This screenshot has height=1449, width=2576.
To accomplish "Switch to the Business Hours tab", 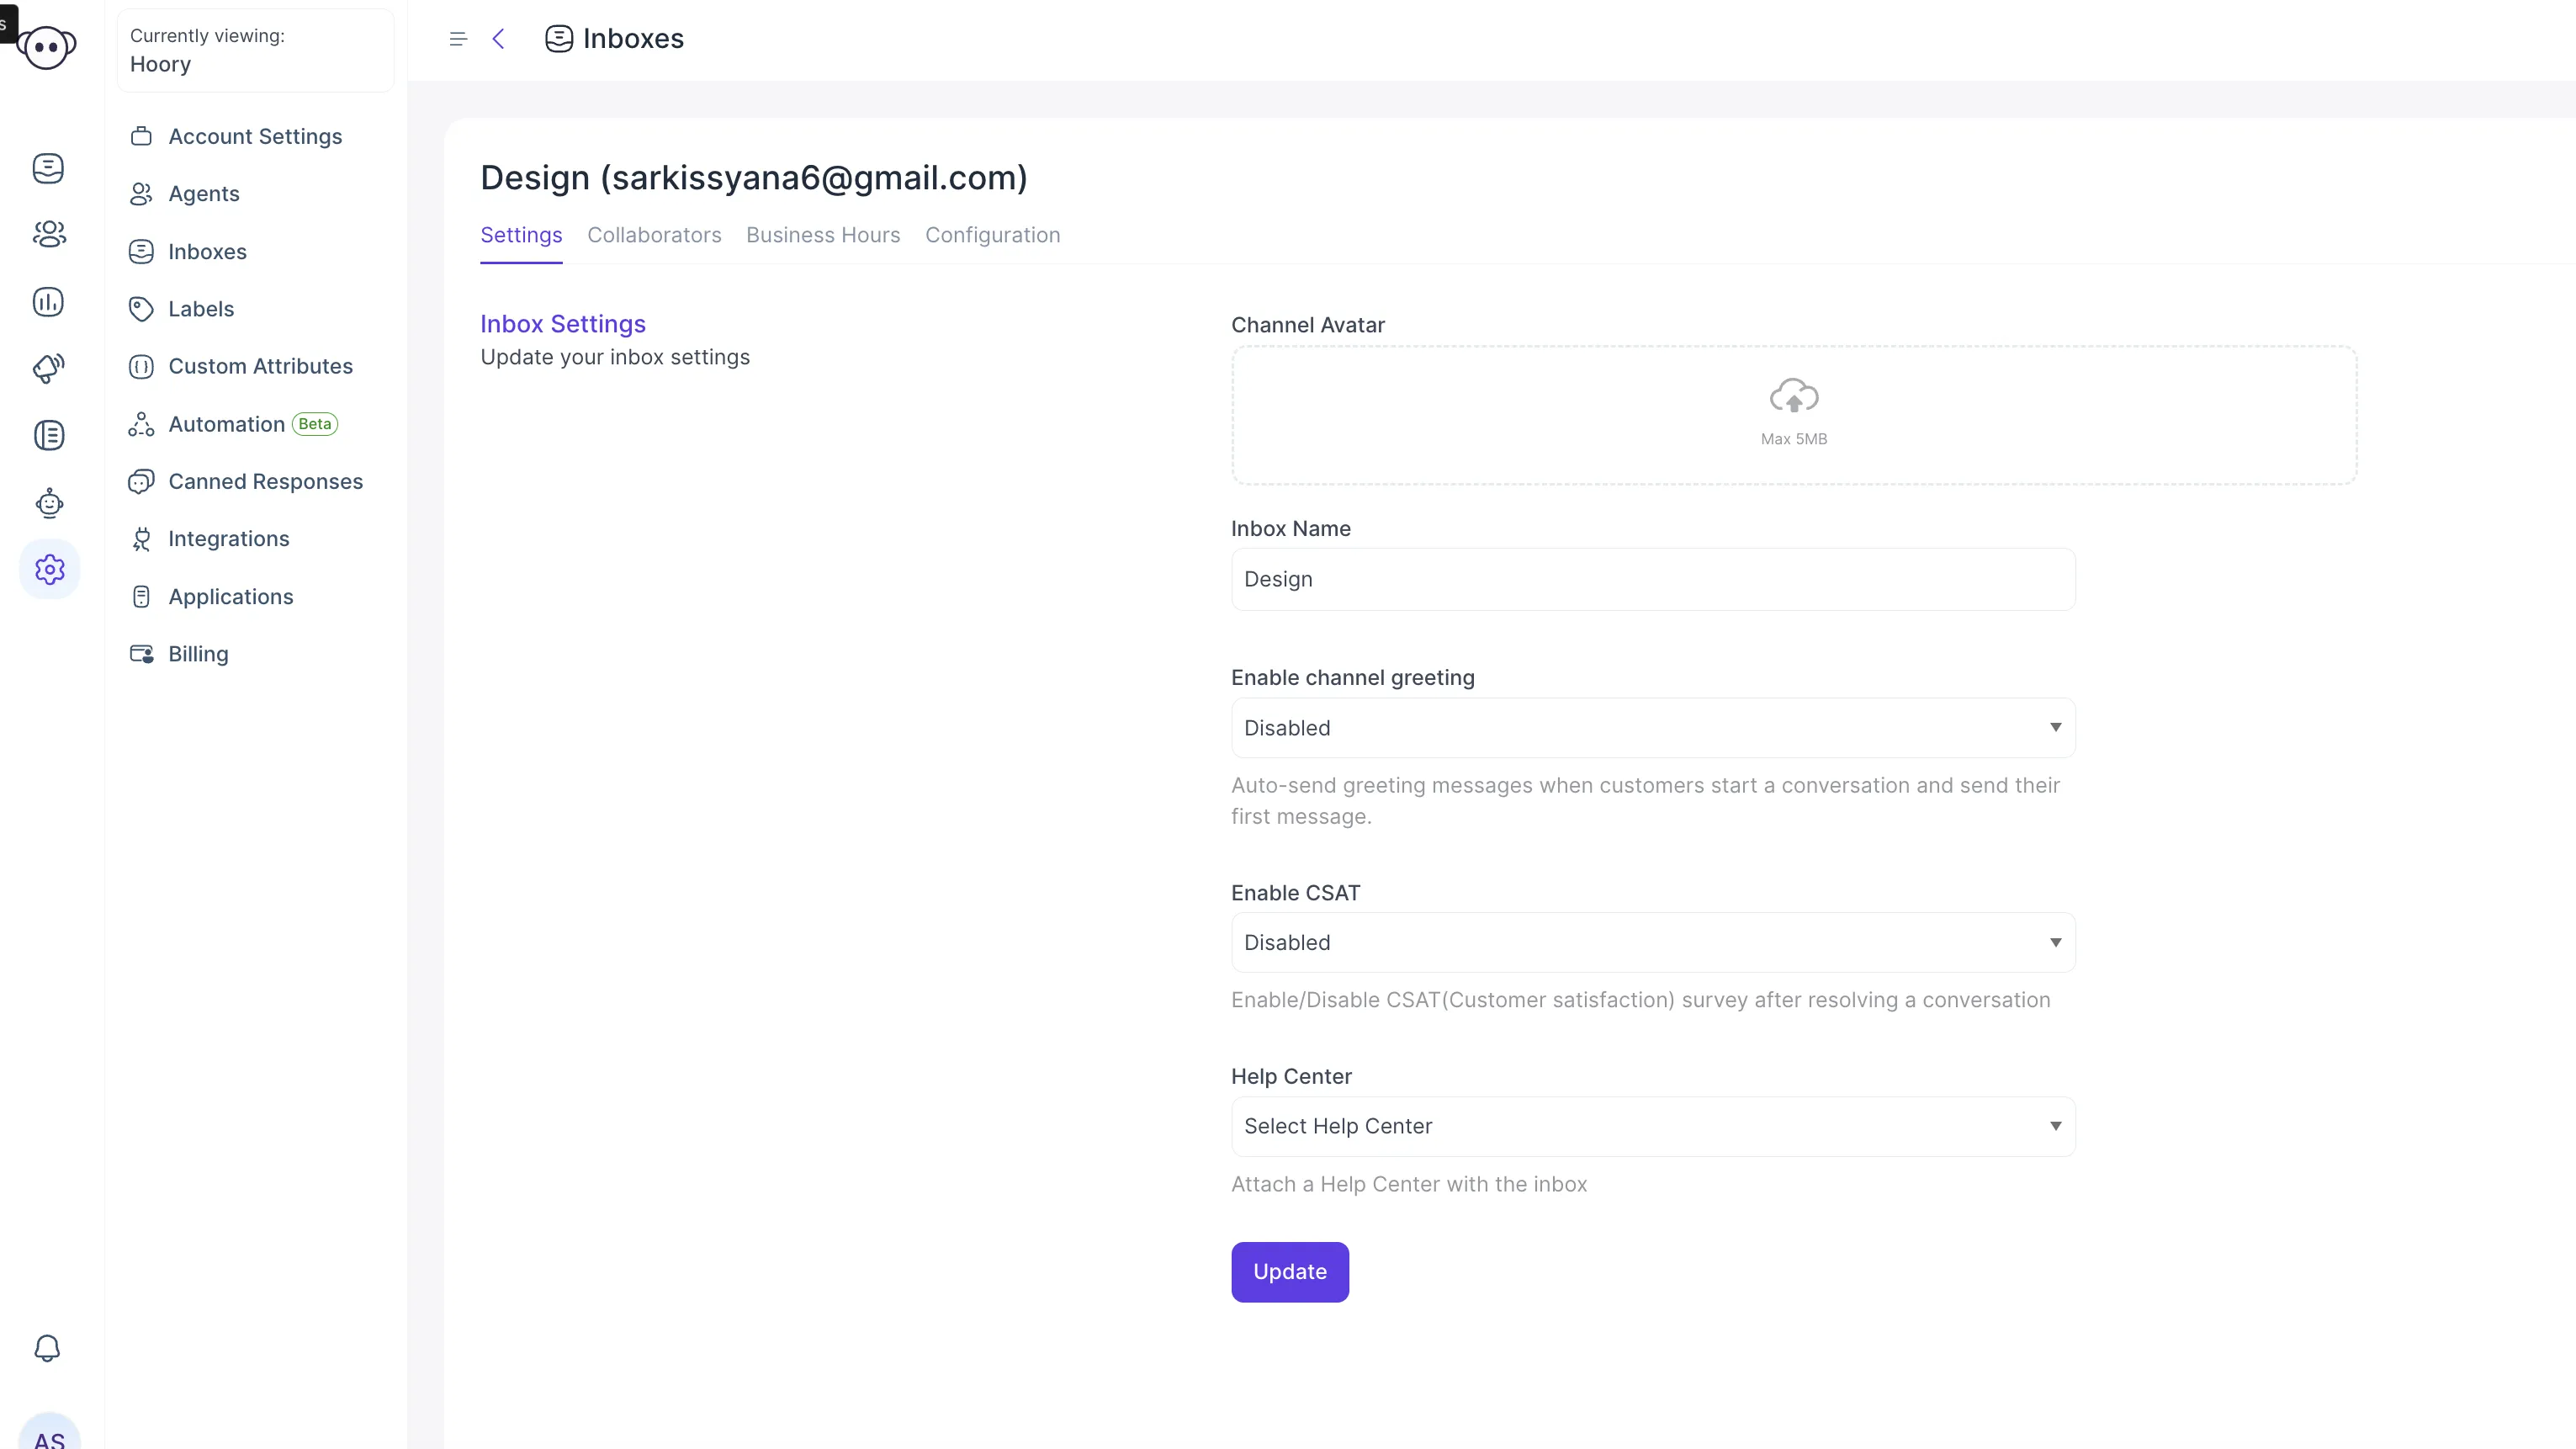I will [823, 234].
